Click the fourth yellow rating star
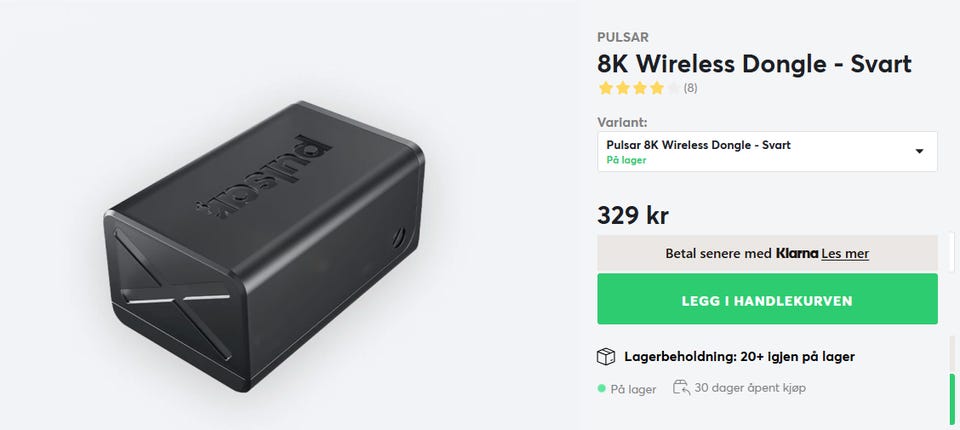 (x=657, y=88)
